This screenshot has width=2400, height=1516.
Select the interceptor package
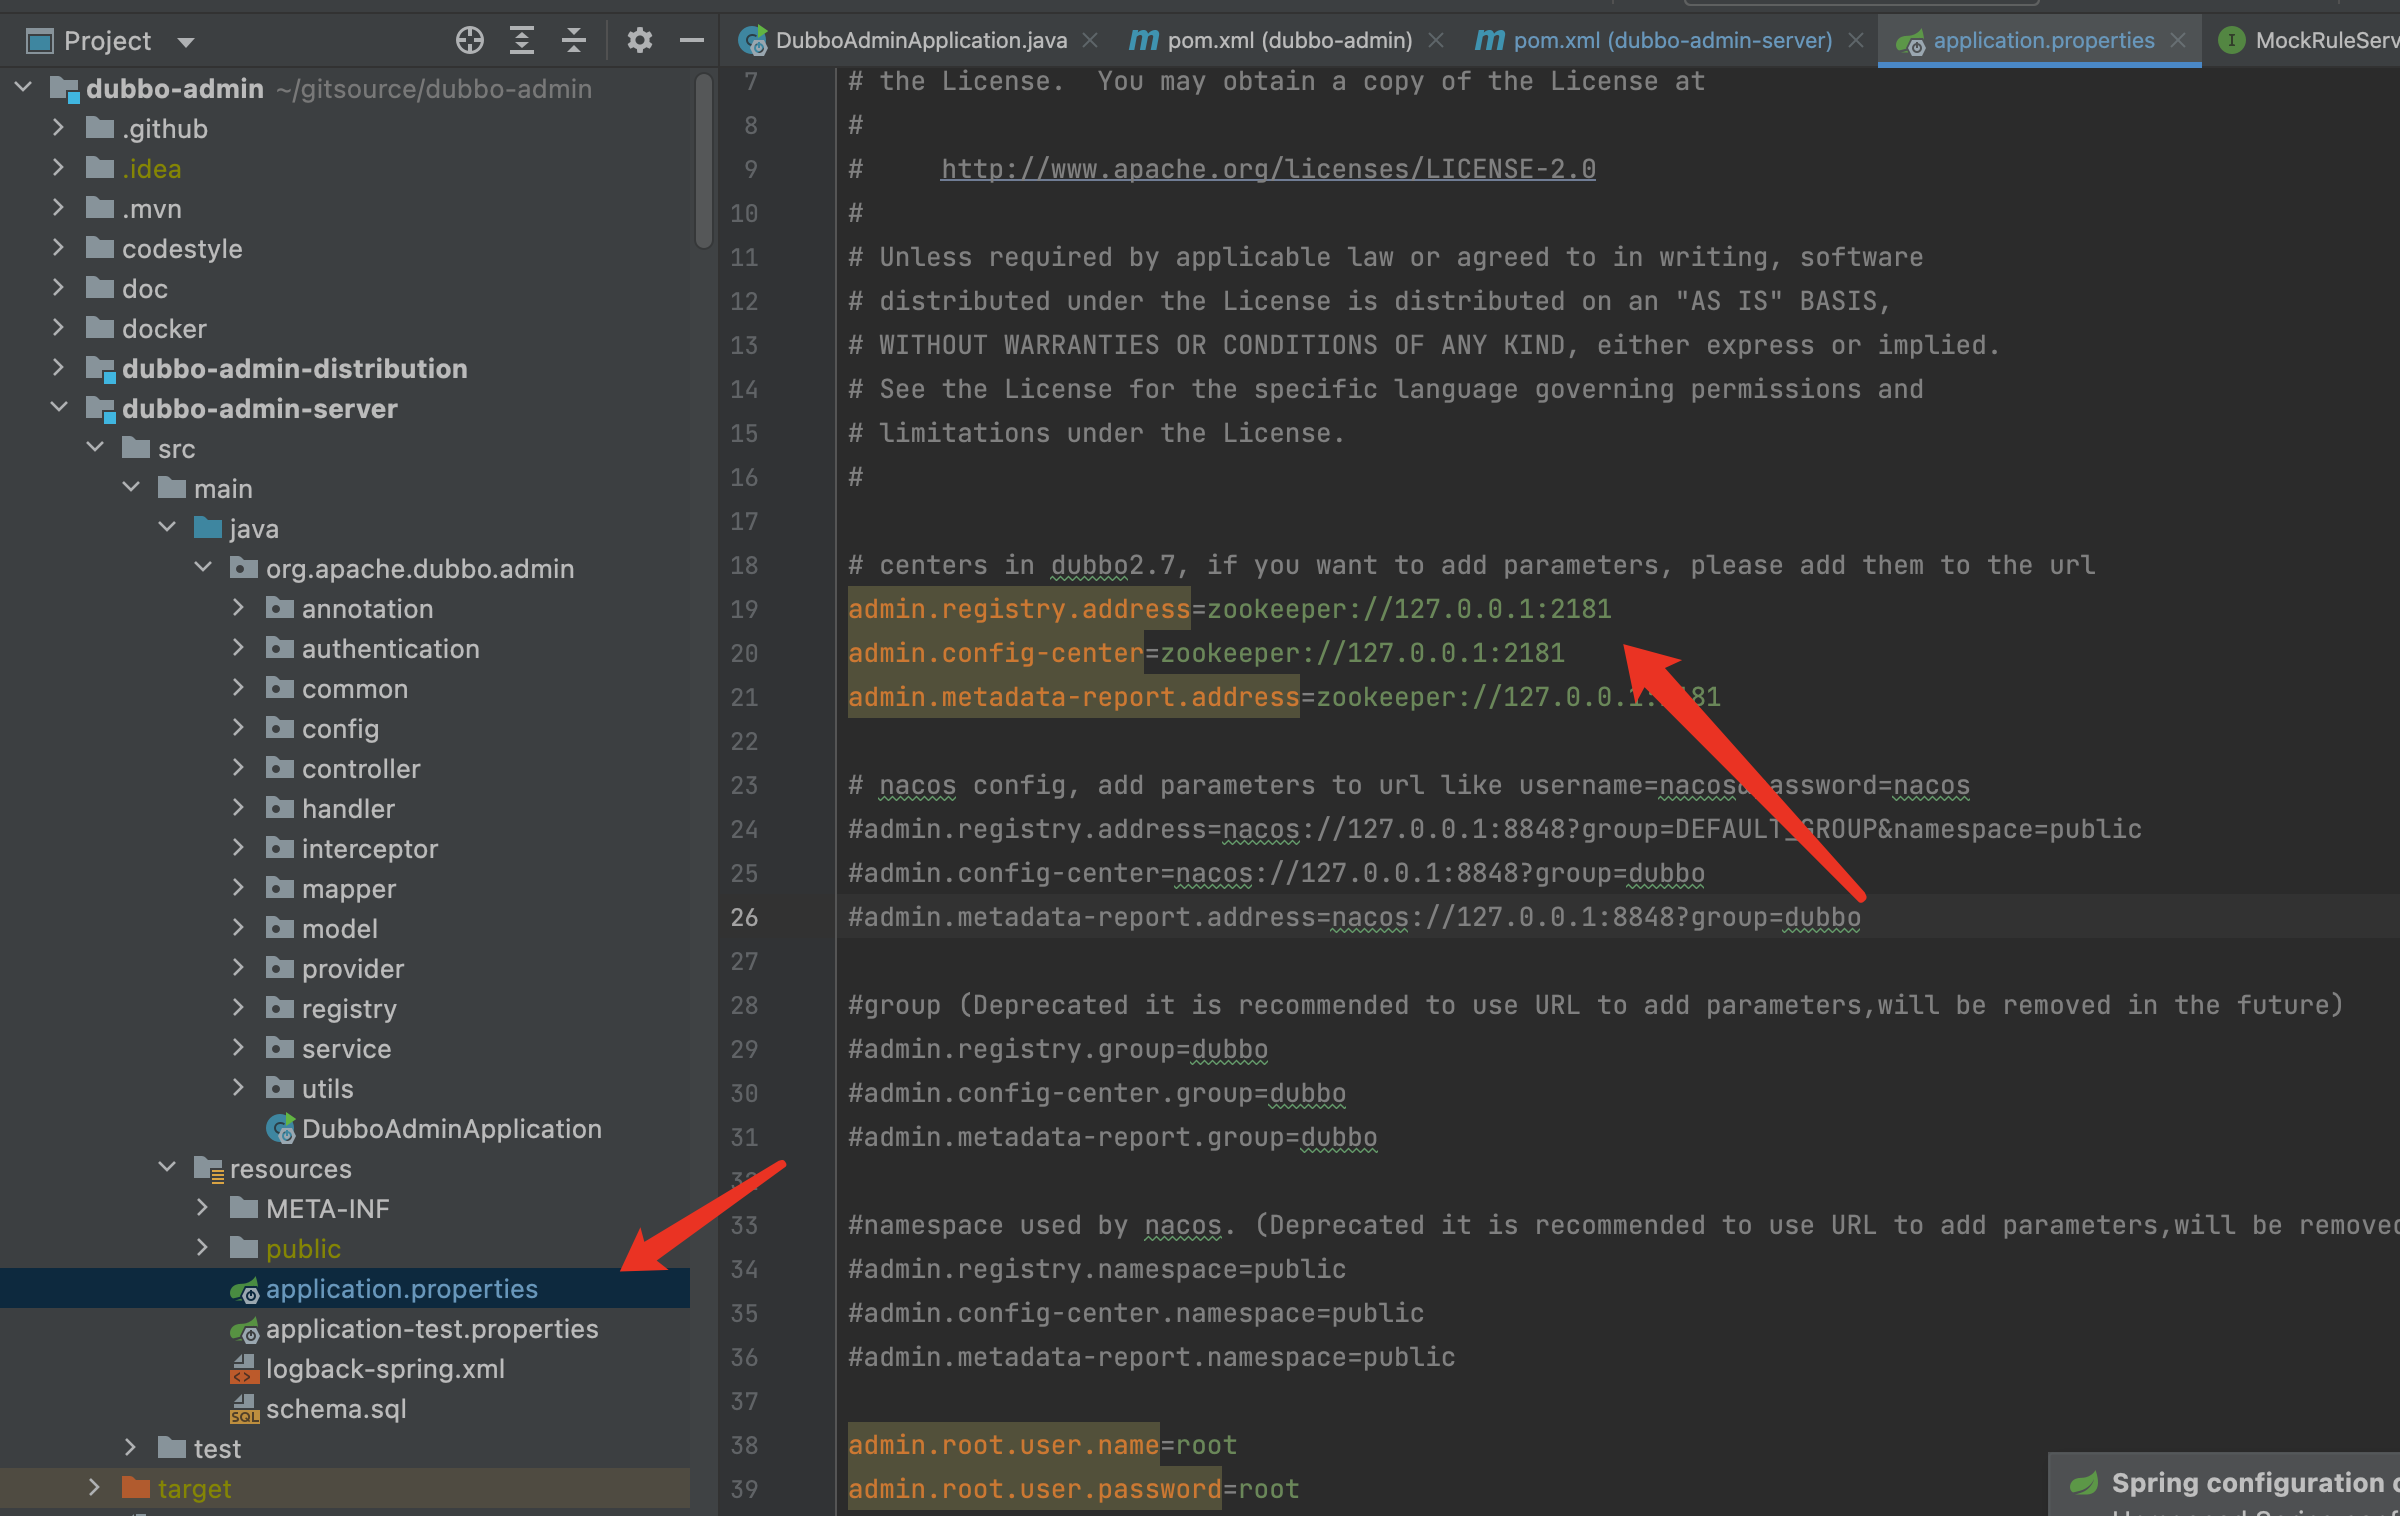coord(370,848)
